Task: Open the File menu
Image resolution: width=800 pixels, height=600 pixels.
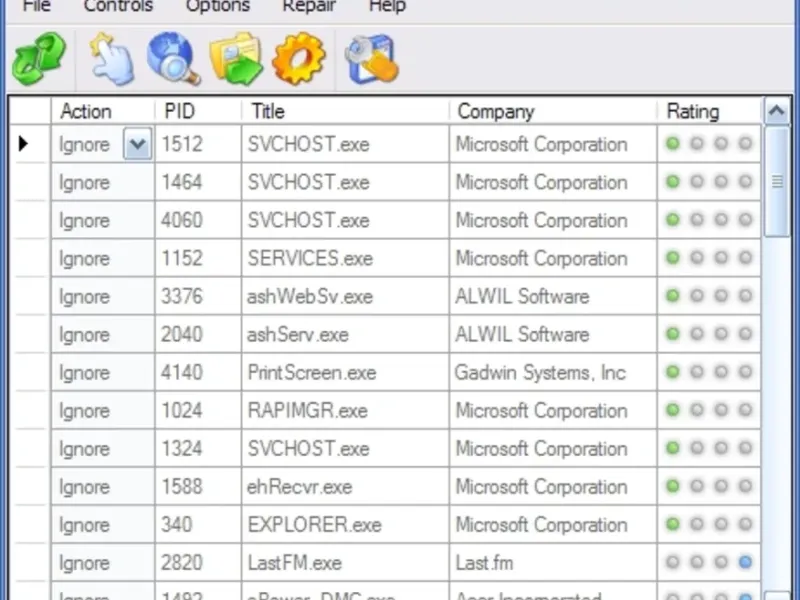Action: click(x=37, y=6)
